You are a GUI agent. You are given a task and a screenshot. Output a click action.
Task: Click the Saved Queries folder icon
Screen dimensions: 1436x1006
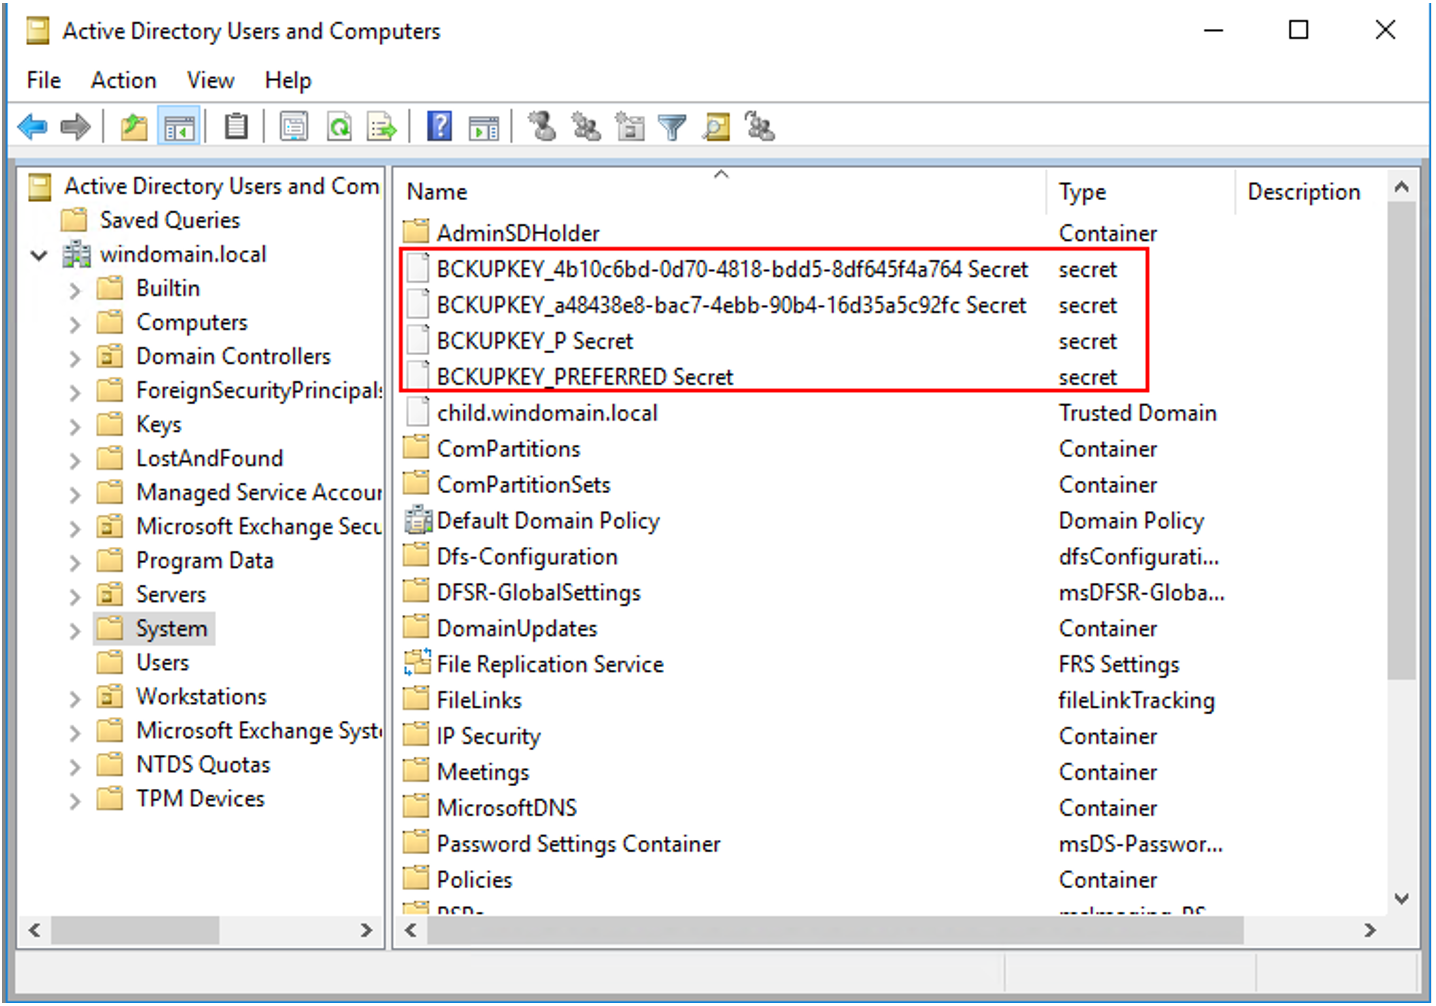74,220
